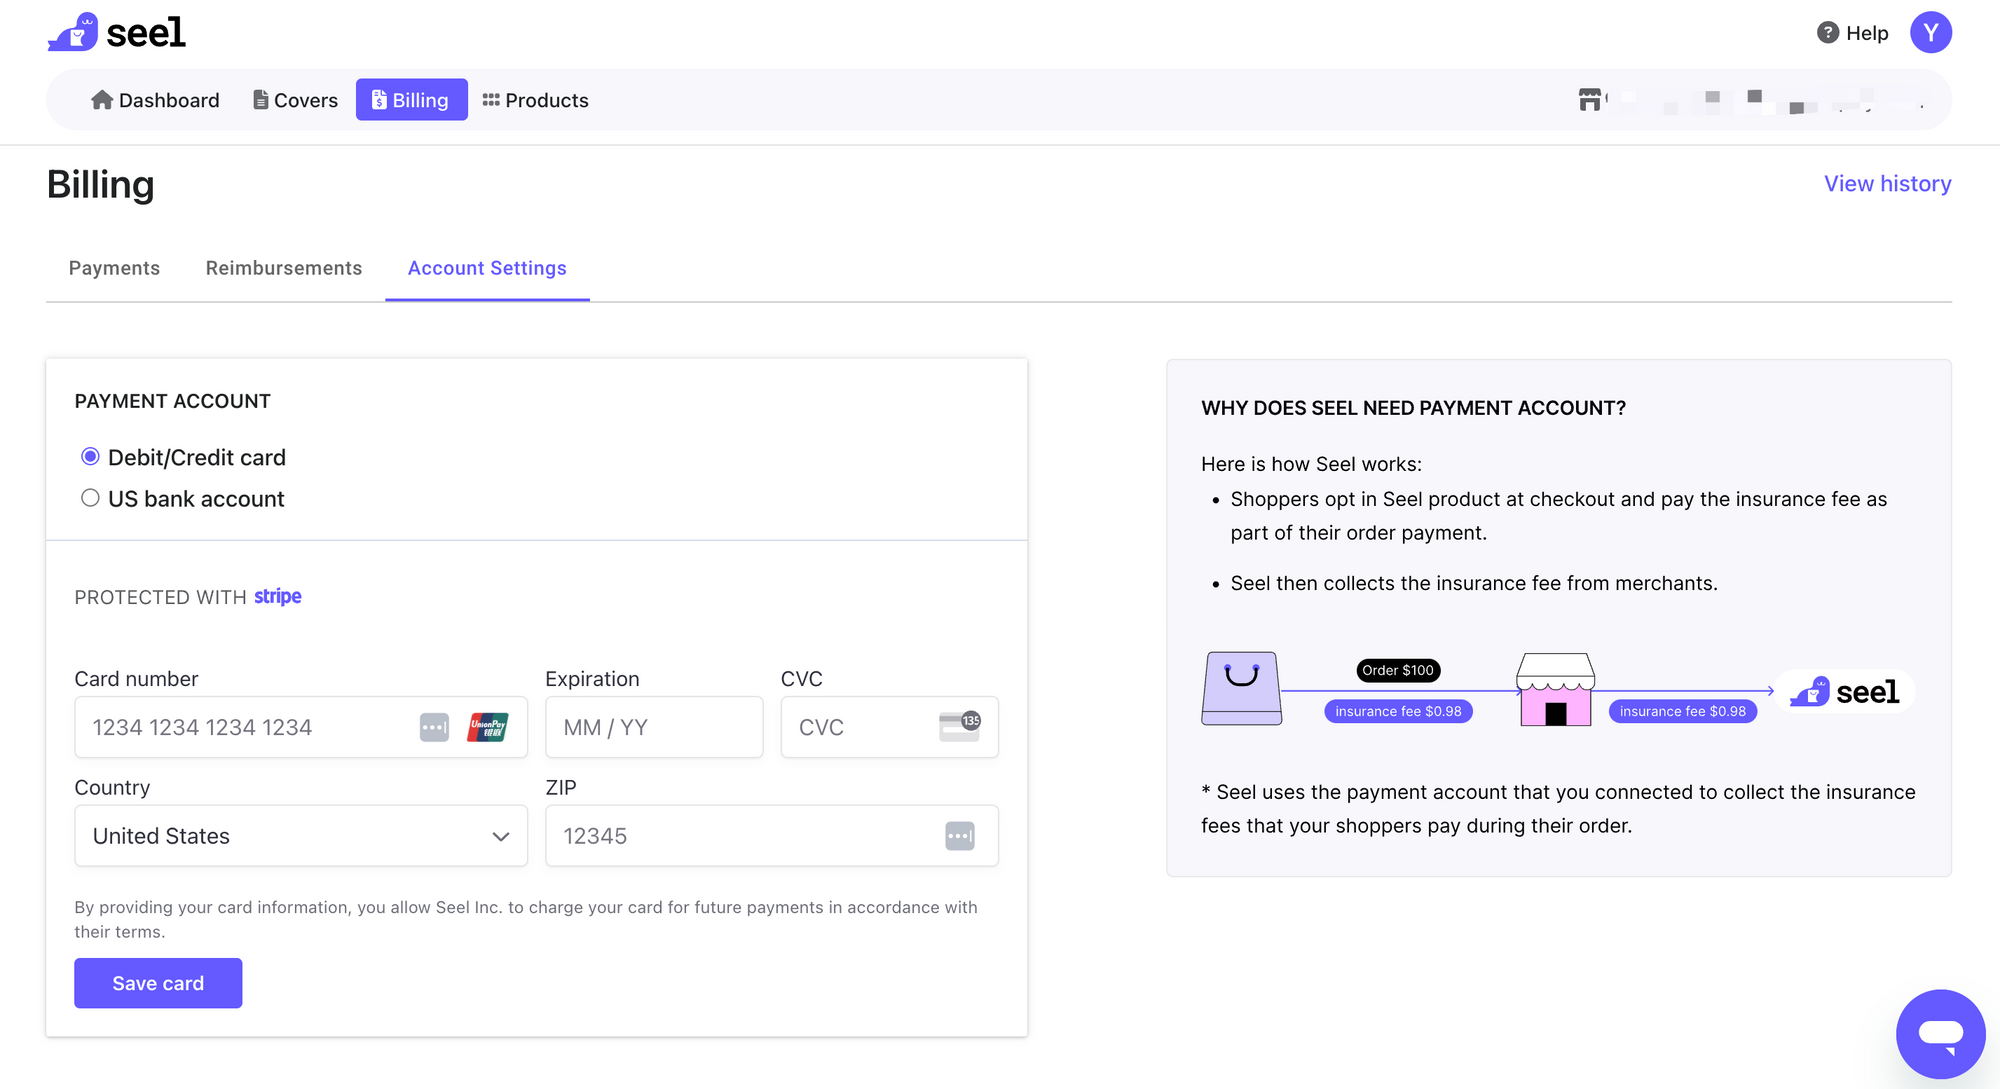The image size is (2000, 1089).
Task: Open the Covers page
Action: pyautogui.click(x=295, y=100)
